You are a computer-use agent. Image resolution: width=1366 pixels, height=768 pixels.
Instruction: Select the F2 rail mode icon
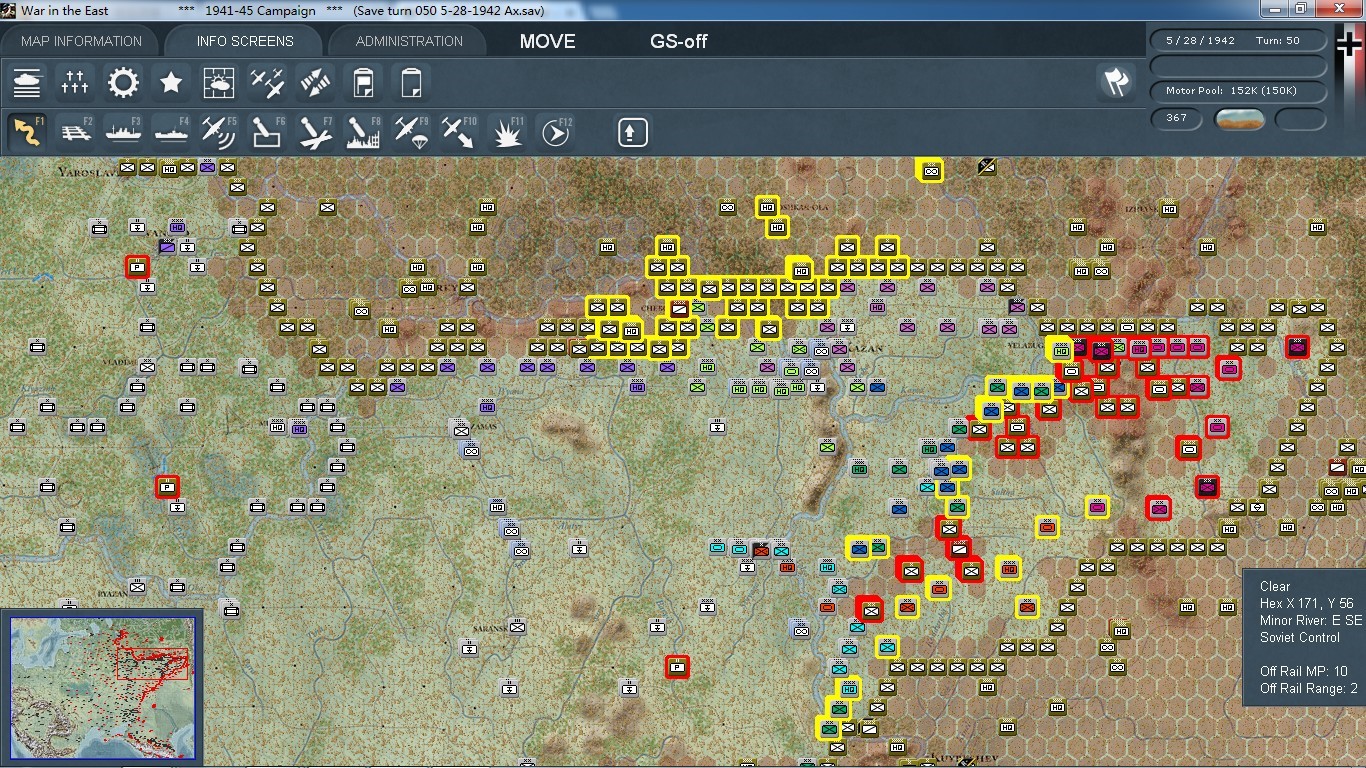coord(75,132)
